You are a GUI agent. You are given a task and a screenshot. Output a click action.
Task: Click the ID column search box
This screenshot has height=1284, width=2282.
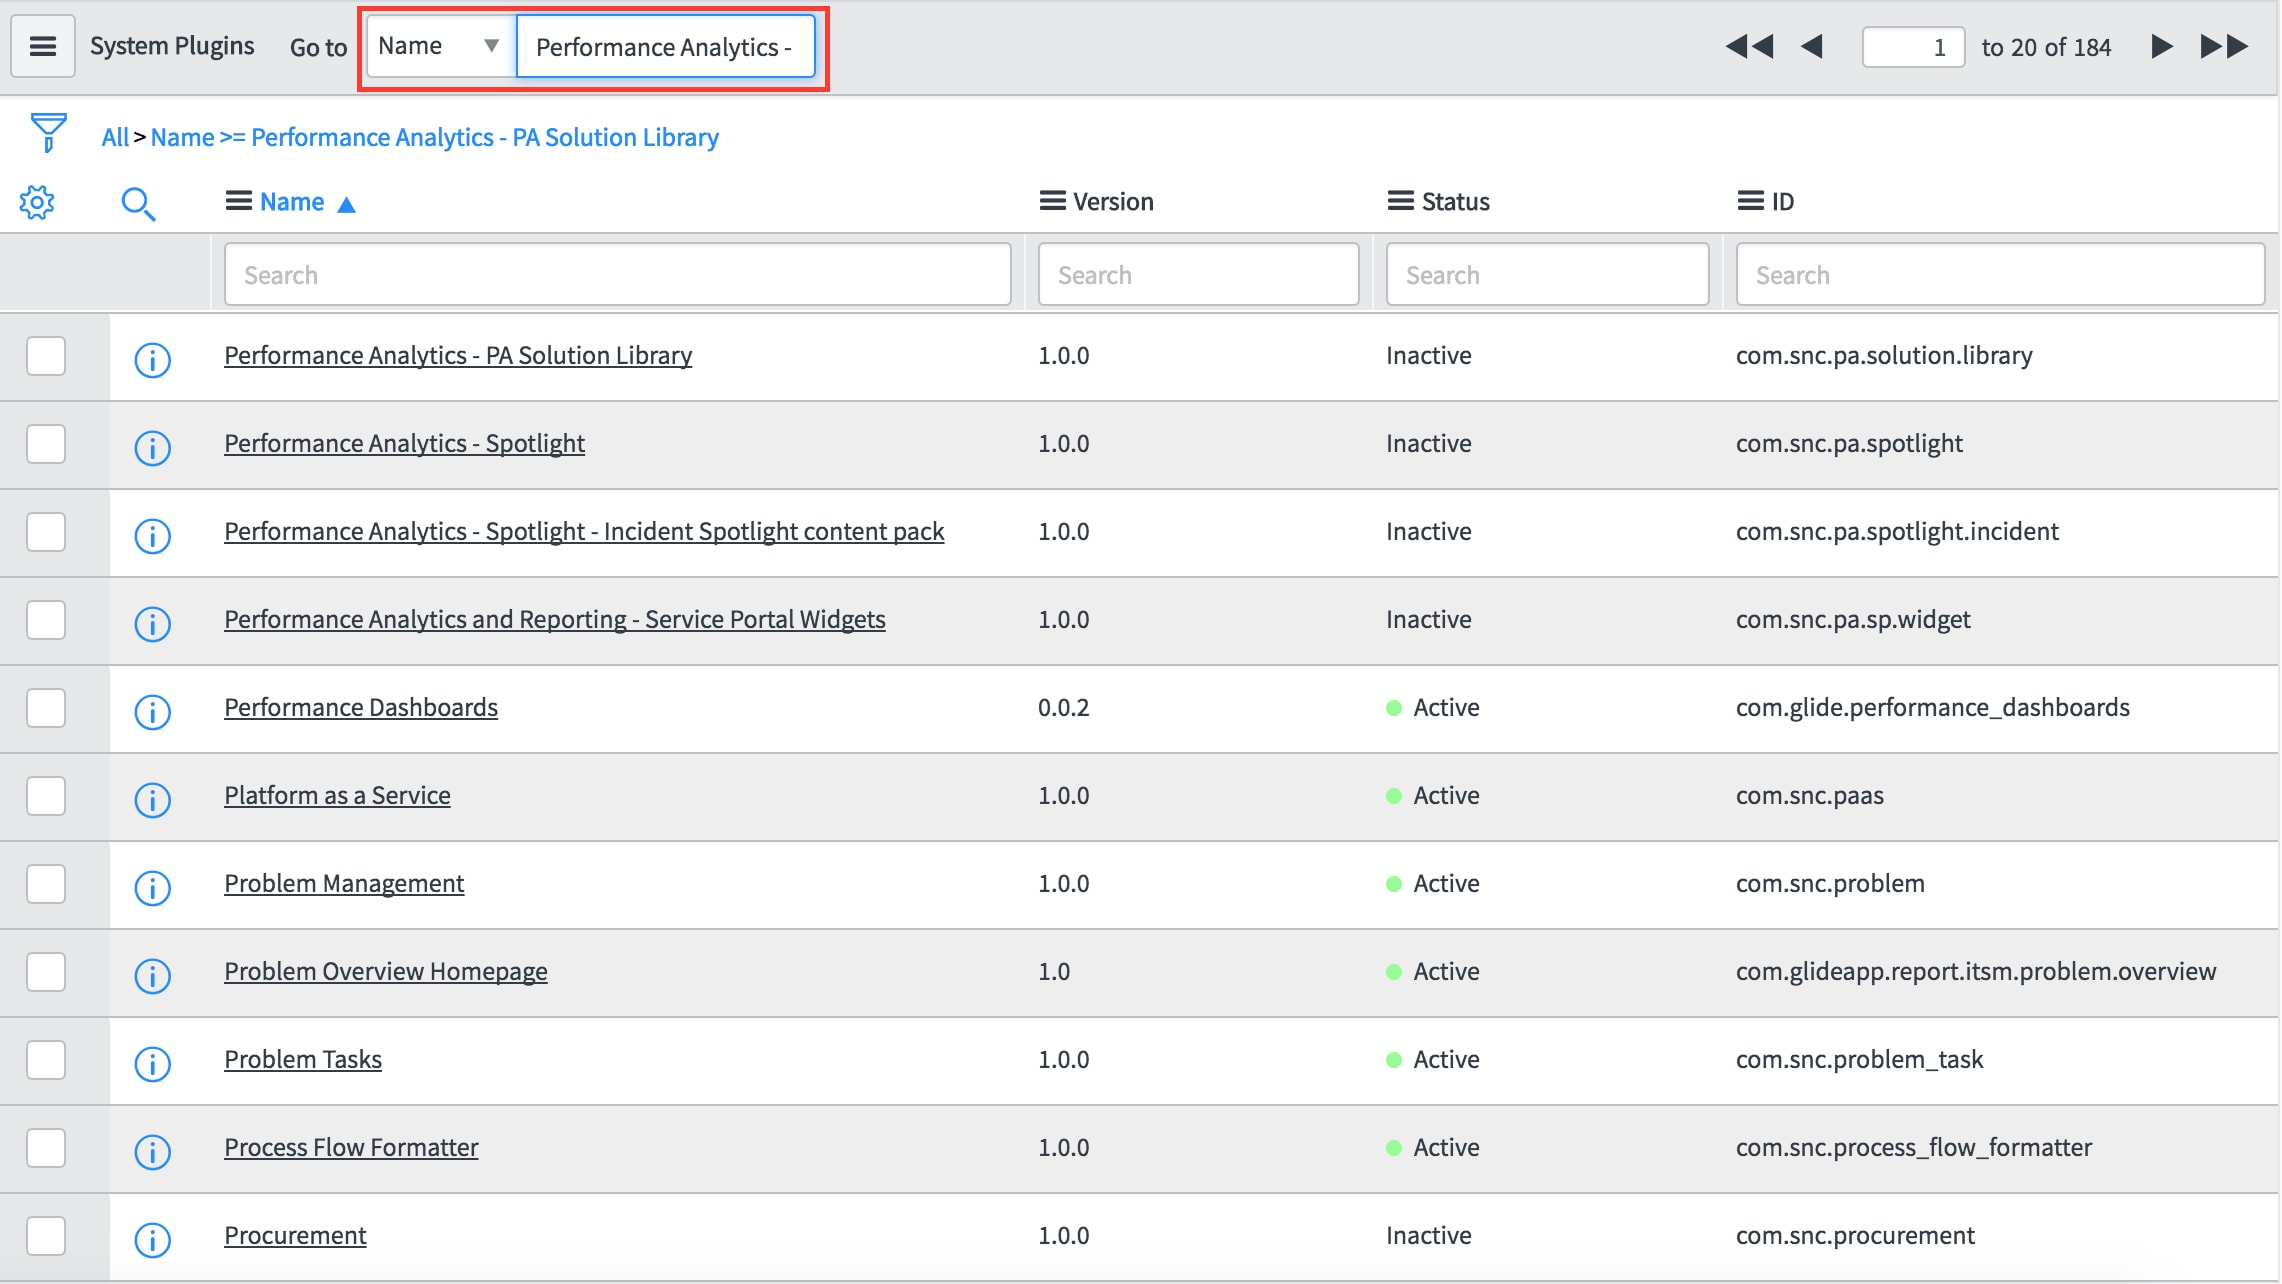point(2000,274)
